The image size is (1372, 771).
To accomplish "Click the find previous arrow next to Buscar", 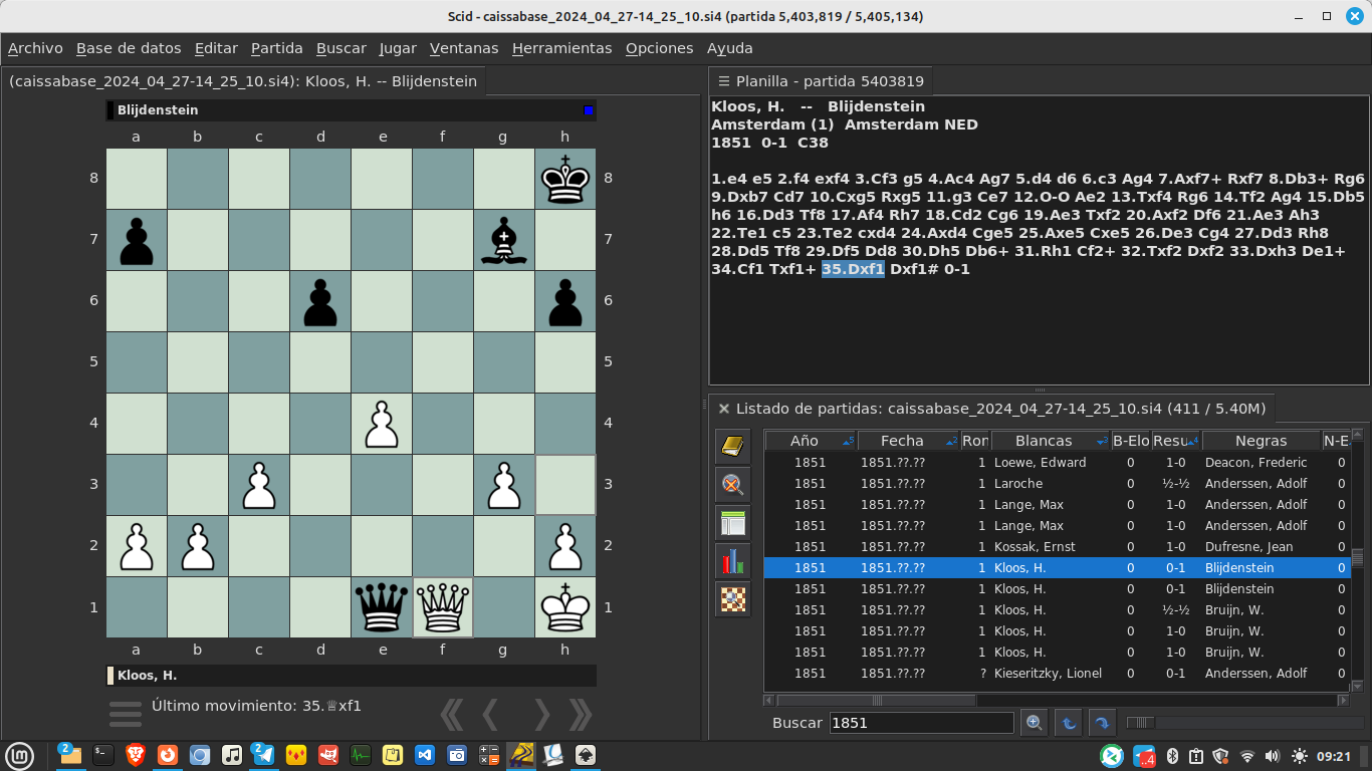I will 1068,723.
